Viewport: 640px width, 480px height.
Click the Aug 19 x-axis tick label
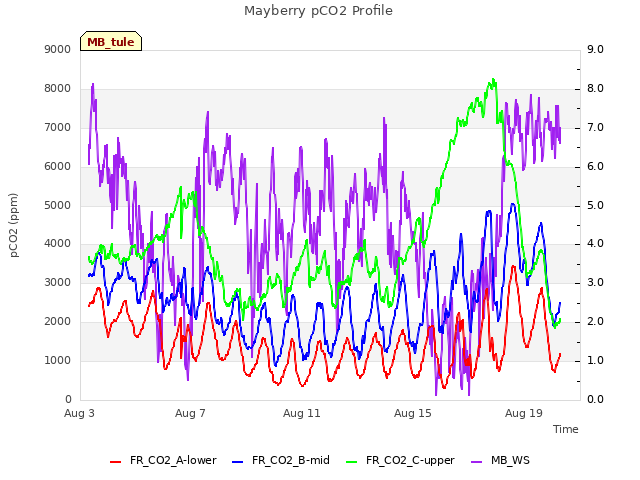point(524,413)
